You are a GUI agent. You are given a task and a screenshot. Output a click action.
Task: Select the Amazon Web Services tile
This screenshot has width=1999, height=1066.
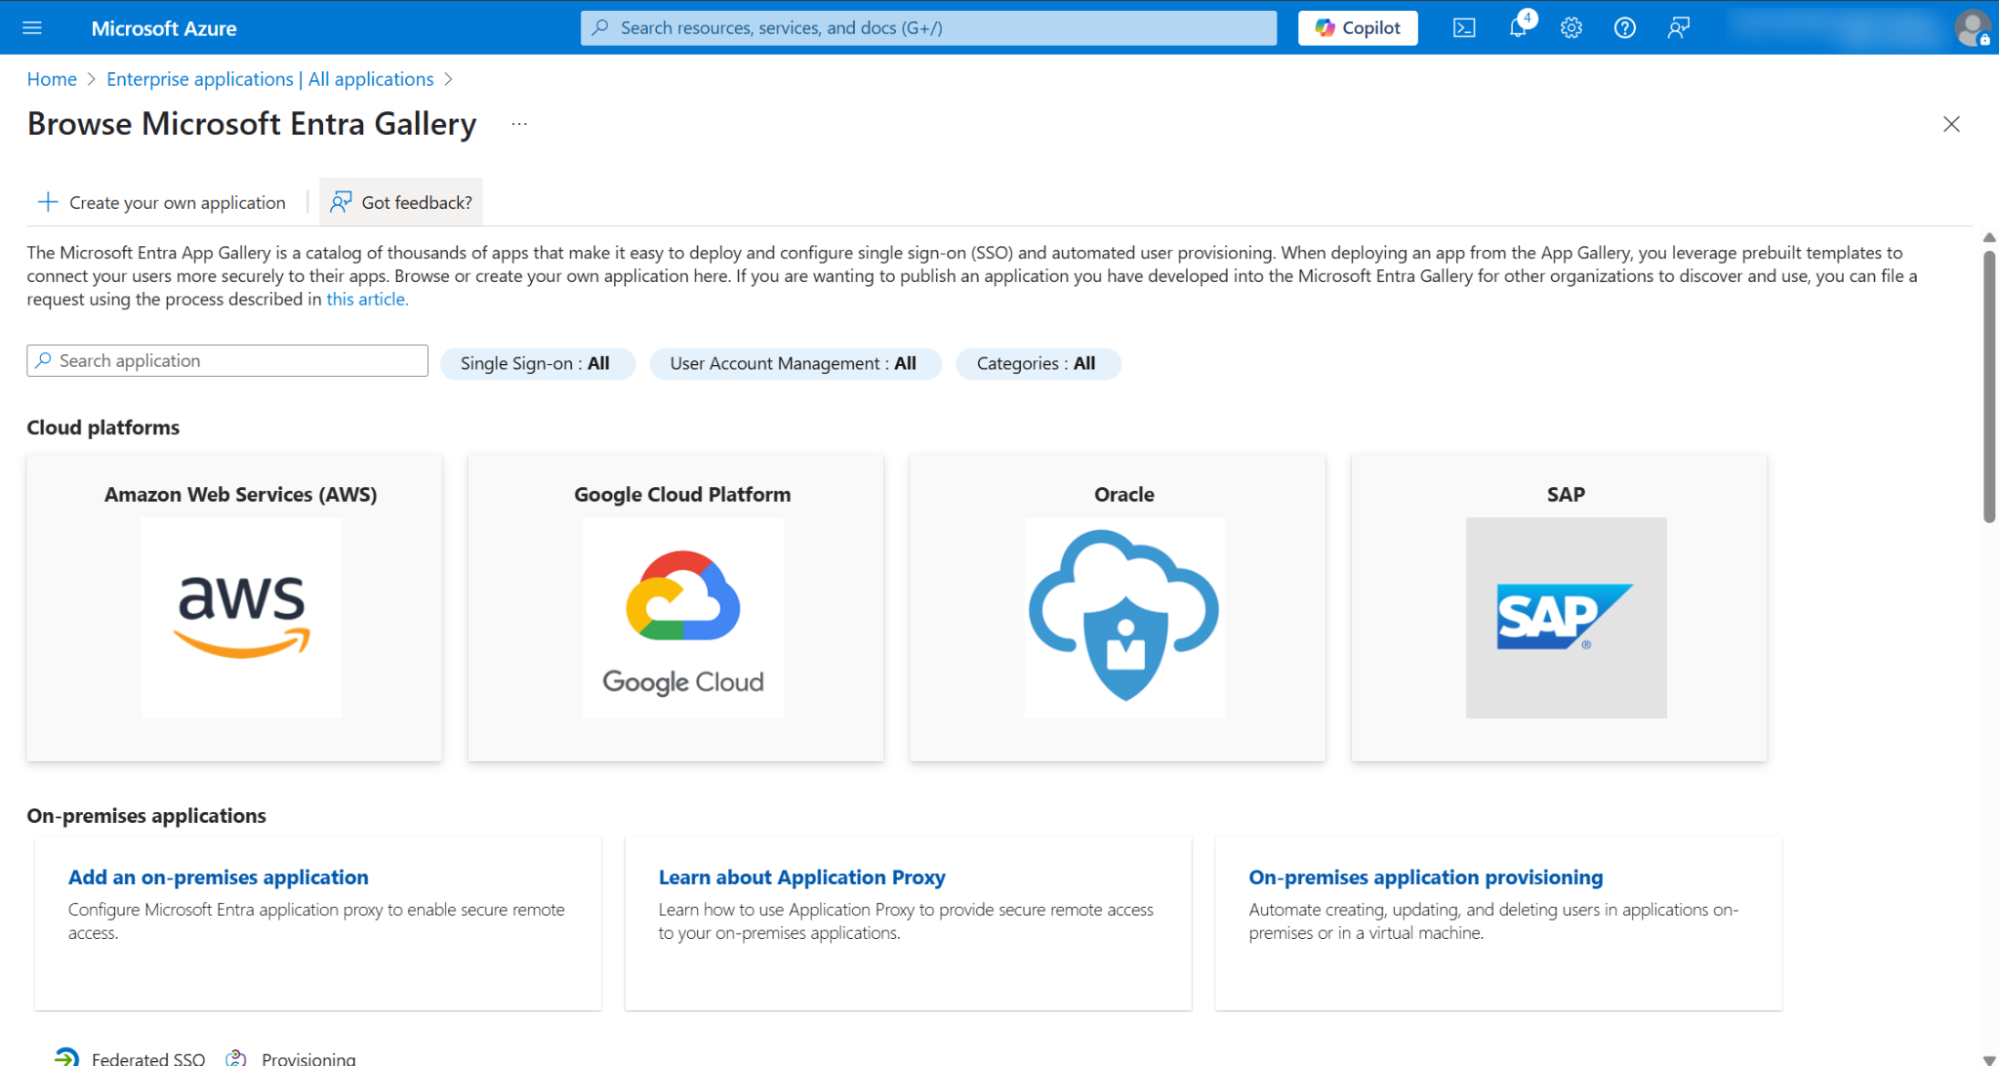coord(235,607)
